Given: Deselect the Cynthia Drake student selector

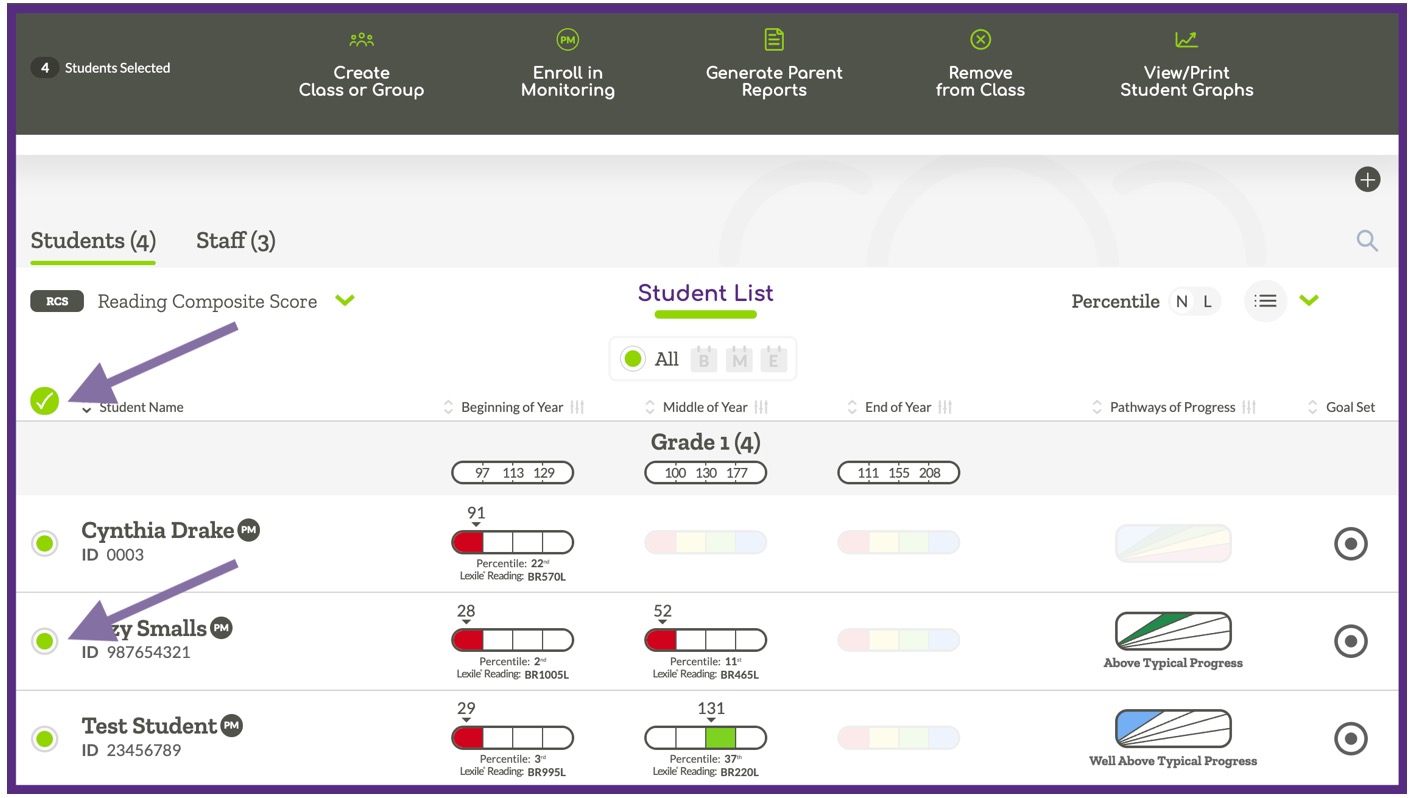Looking at the screenshot, I should point(45,544).
